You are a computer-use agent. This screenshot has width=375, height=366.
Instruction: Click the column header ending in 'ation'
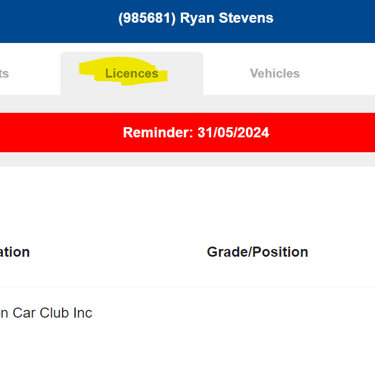[15, 252]
